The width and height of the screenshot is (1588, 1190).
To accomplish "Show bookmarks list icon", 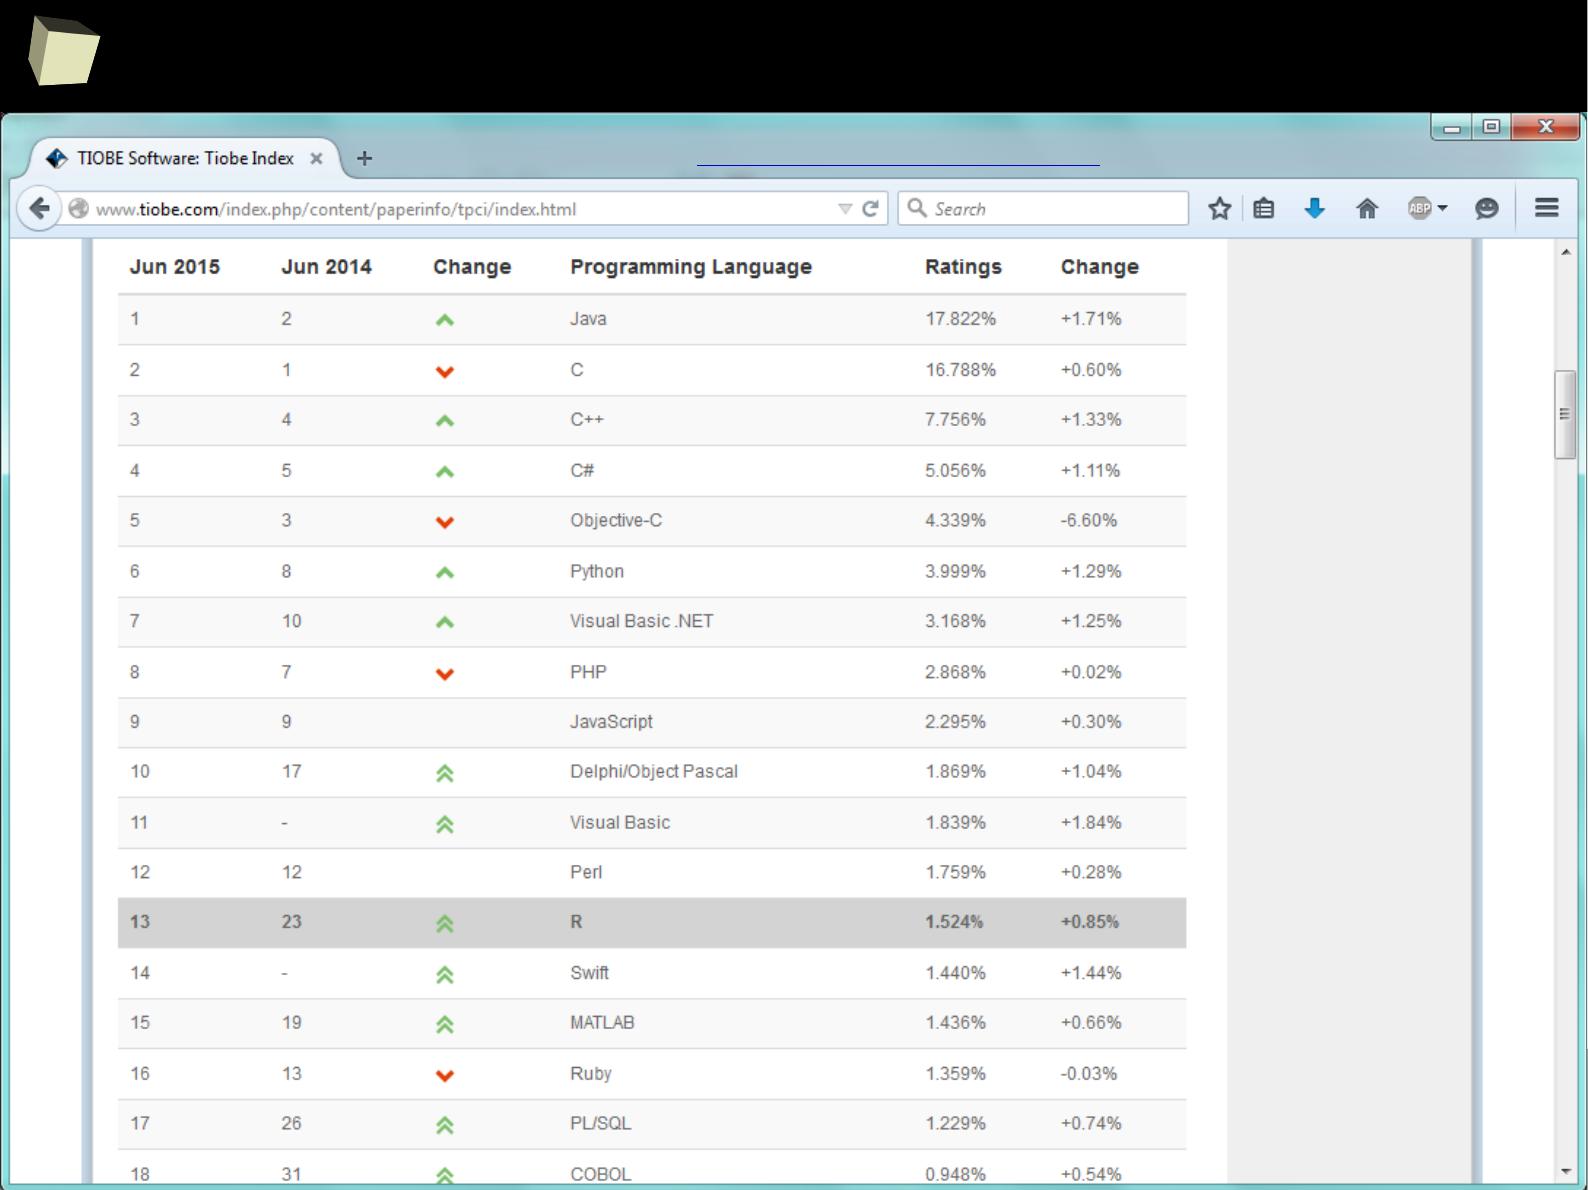I will pos(1264,208).
